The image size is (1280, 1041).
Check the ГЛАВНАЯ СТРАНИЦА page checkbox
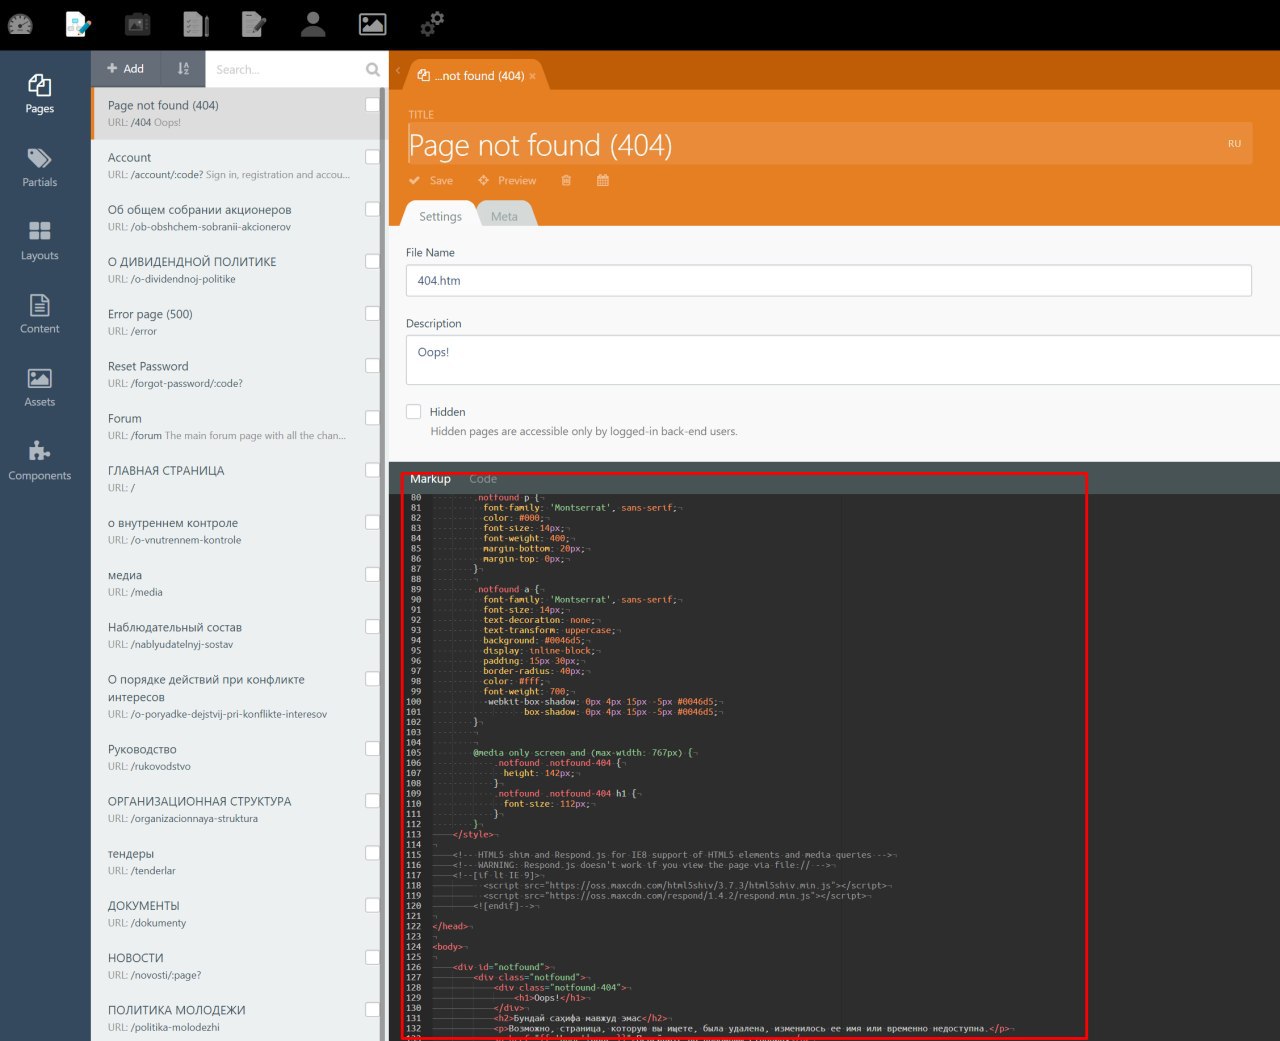[372, 470]
